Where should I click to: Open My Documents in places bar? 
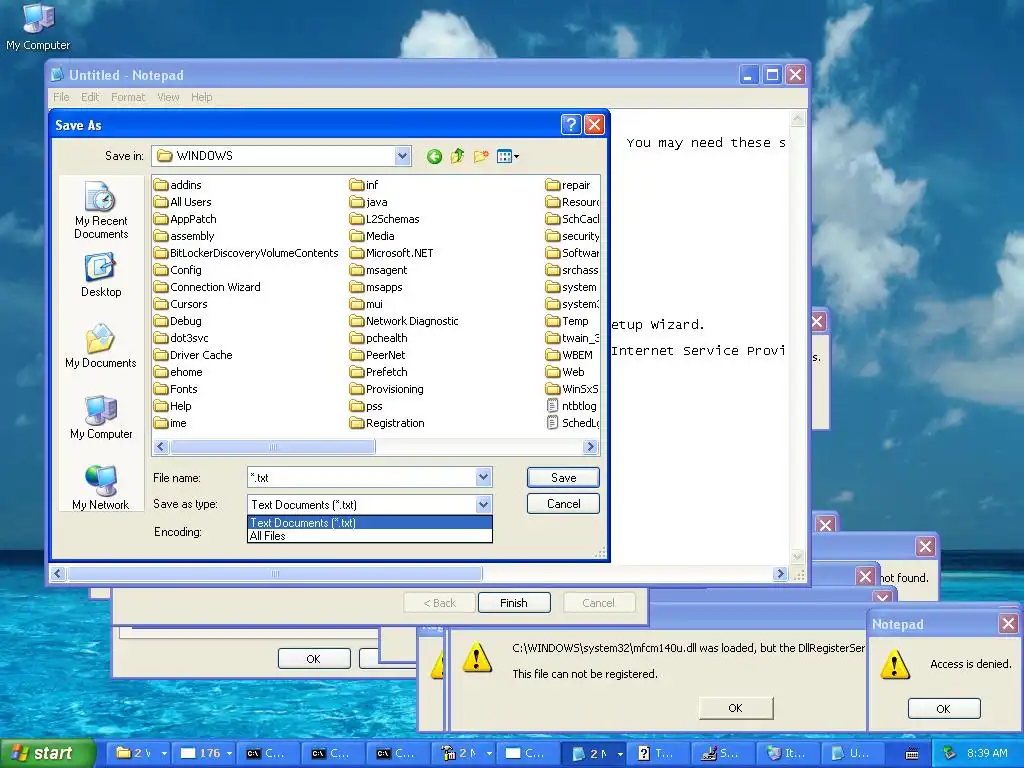point(101,346)
